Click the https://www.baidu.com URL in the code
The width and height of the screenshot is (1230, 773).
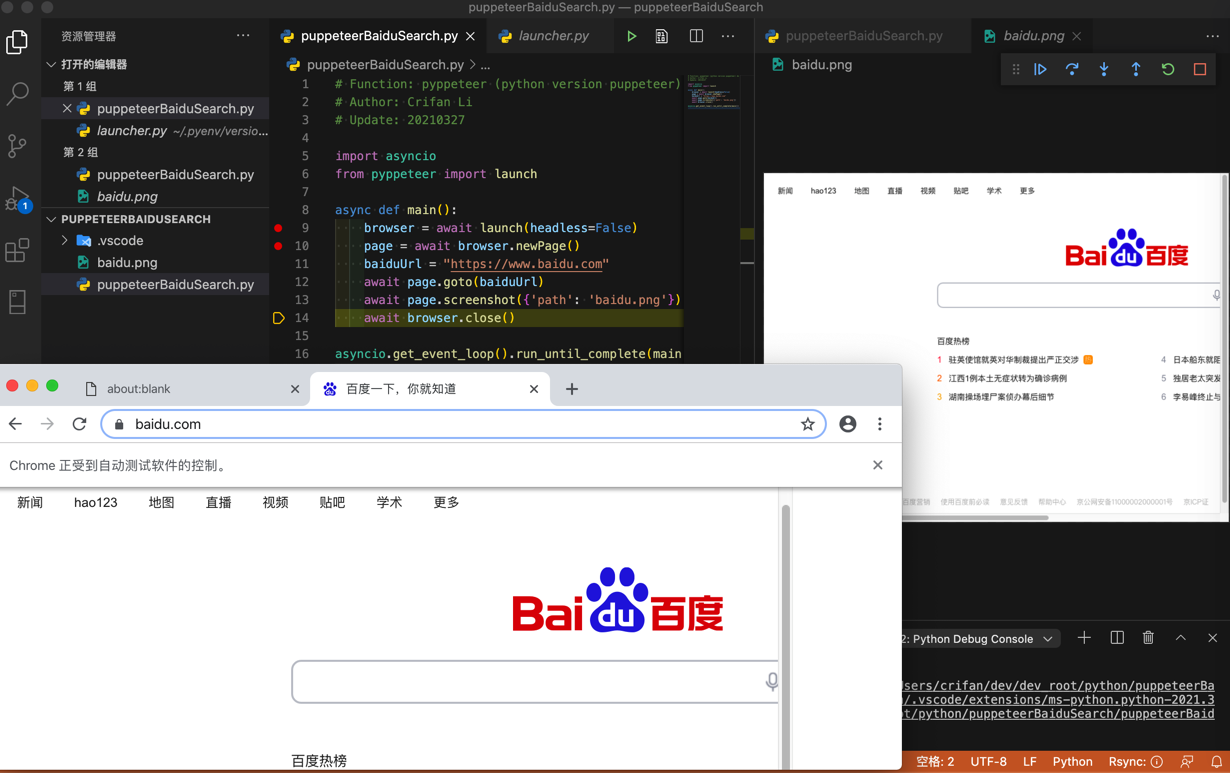526,264
